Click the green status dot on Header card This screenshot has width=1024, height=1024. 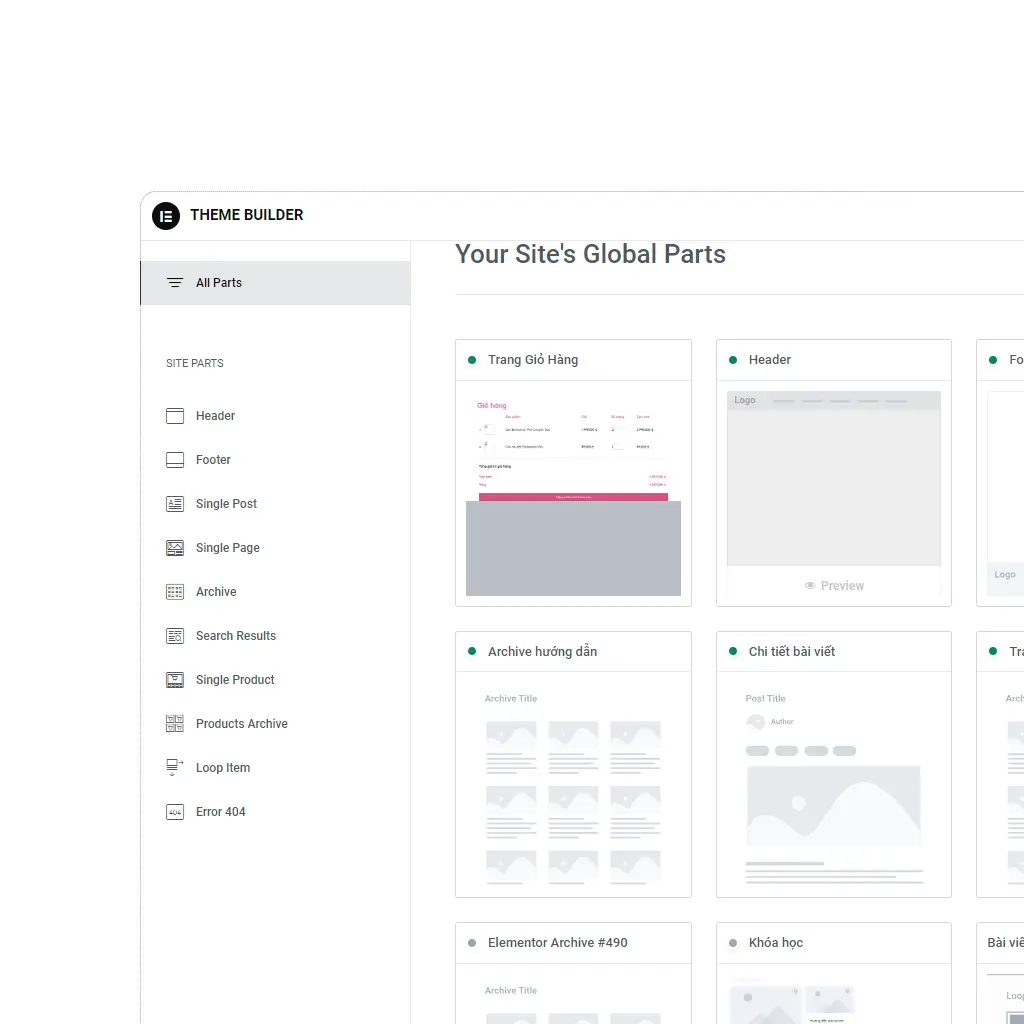point(733,360)
